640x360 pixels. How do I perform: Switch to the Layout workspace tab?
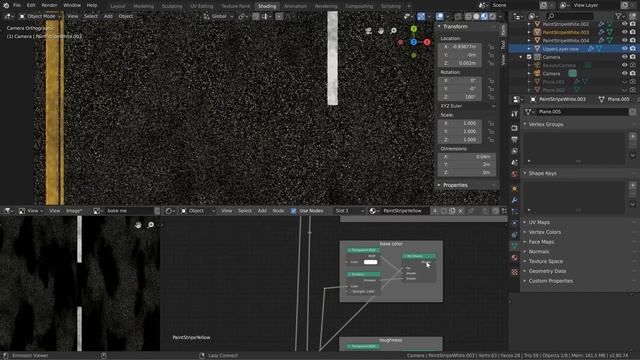click(118, 6)
